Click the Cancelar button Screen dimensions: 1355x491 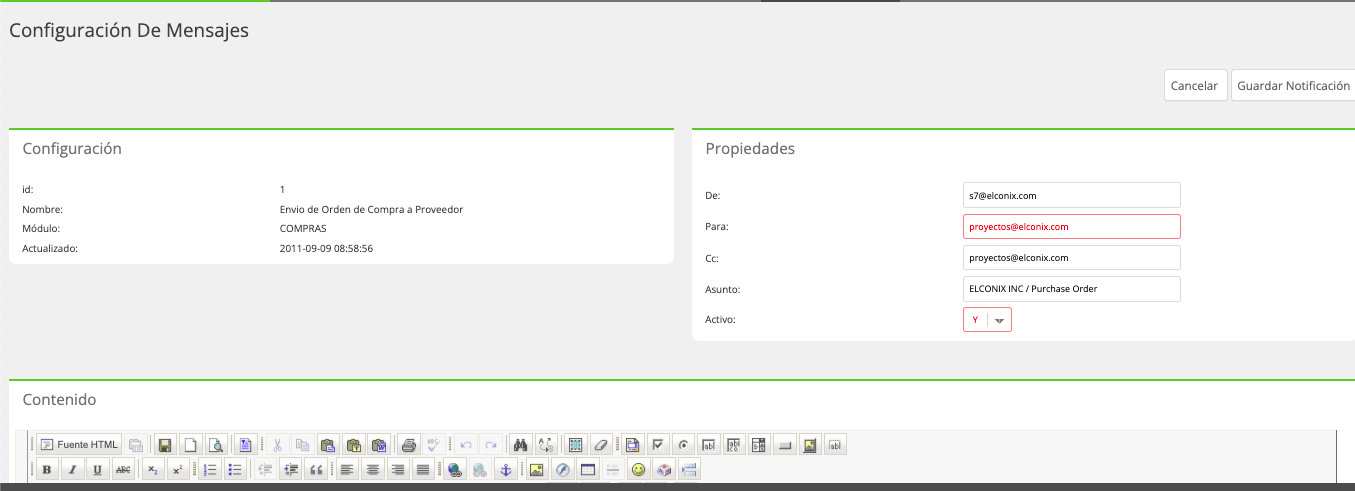(x=1195, y=86)
